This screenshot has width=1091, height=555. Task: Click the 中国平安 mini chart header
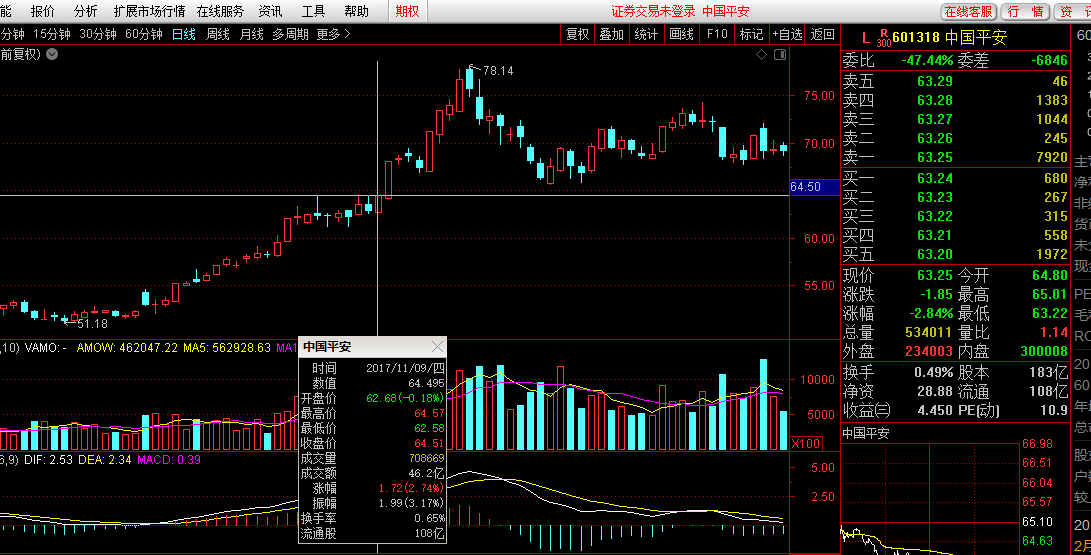pyautogui.click(x=866, y=433)
